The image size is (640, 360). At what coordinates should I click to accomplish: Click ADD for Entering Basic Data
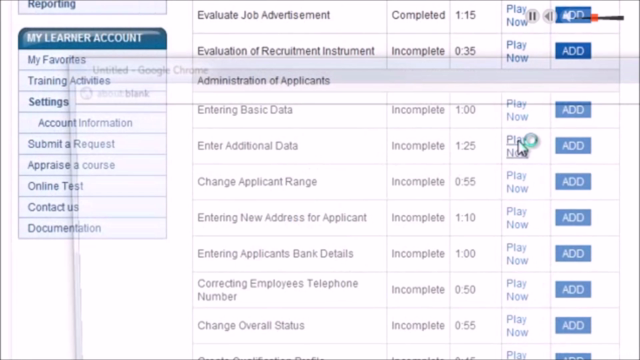[x=573, y=110]
